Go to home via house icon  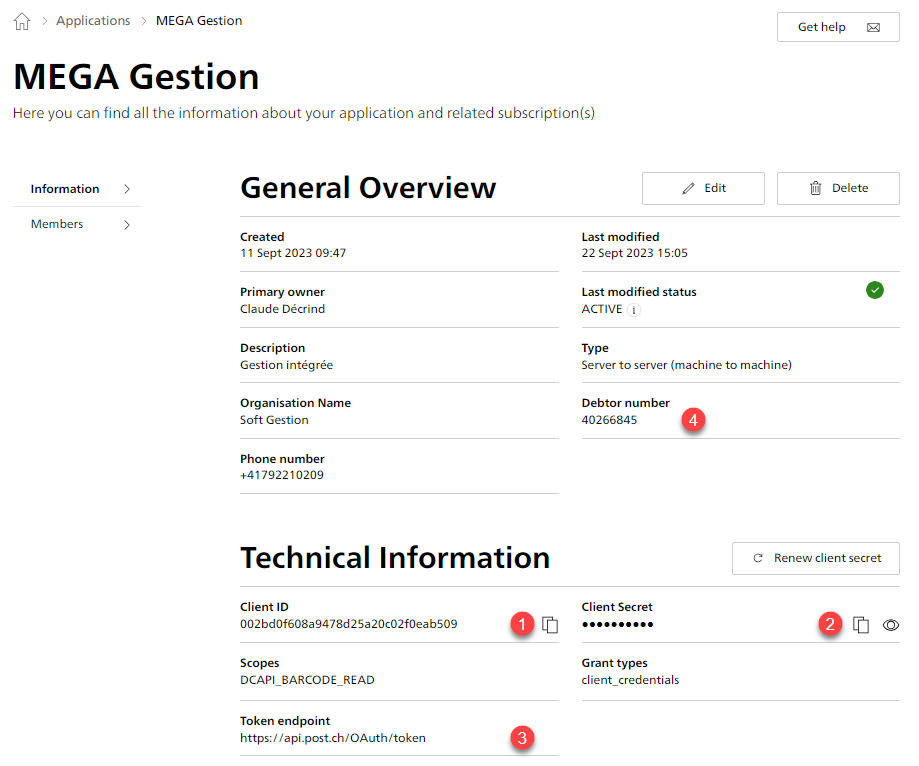coord(22,21)
